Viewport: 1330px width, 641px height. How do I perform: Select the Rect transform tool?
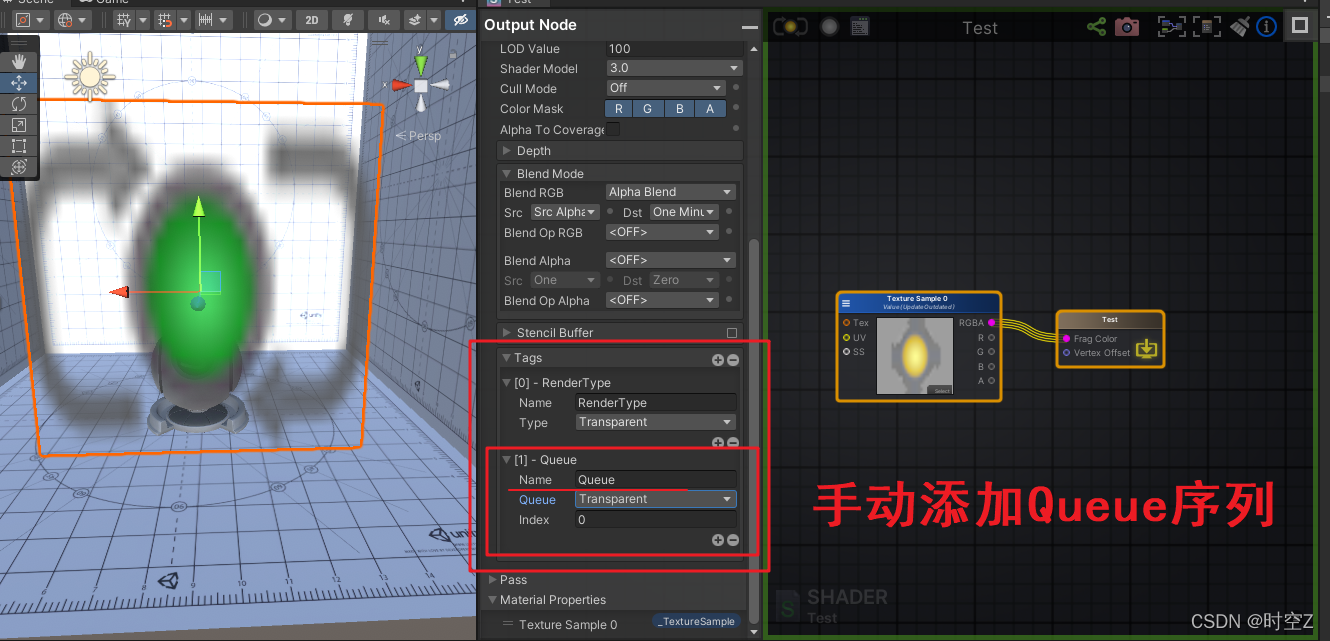tap(19, 146)
